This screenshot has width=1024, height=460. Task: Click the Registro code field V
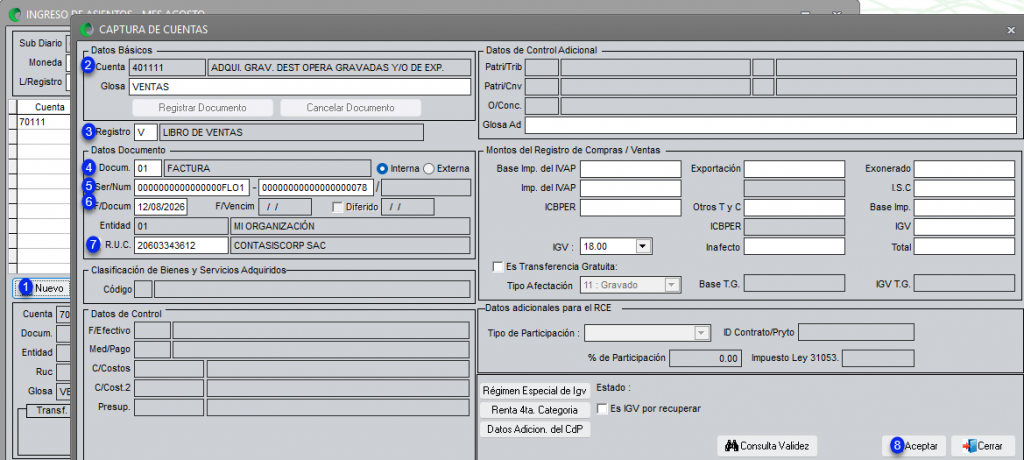coord(146,133)
